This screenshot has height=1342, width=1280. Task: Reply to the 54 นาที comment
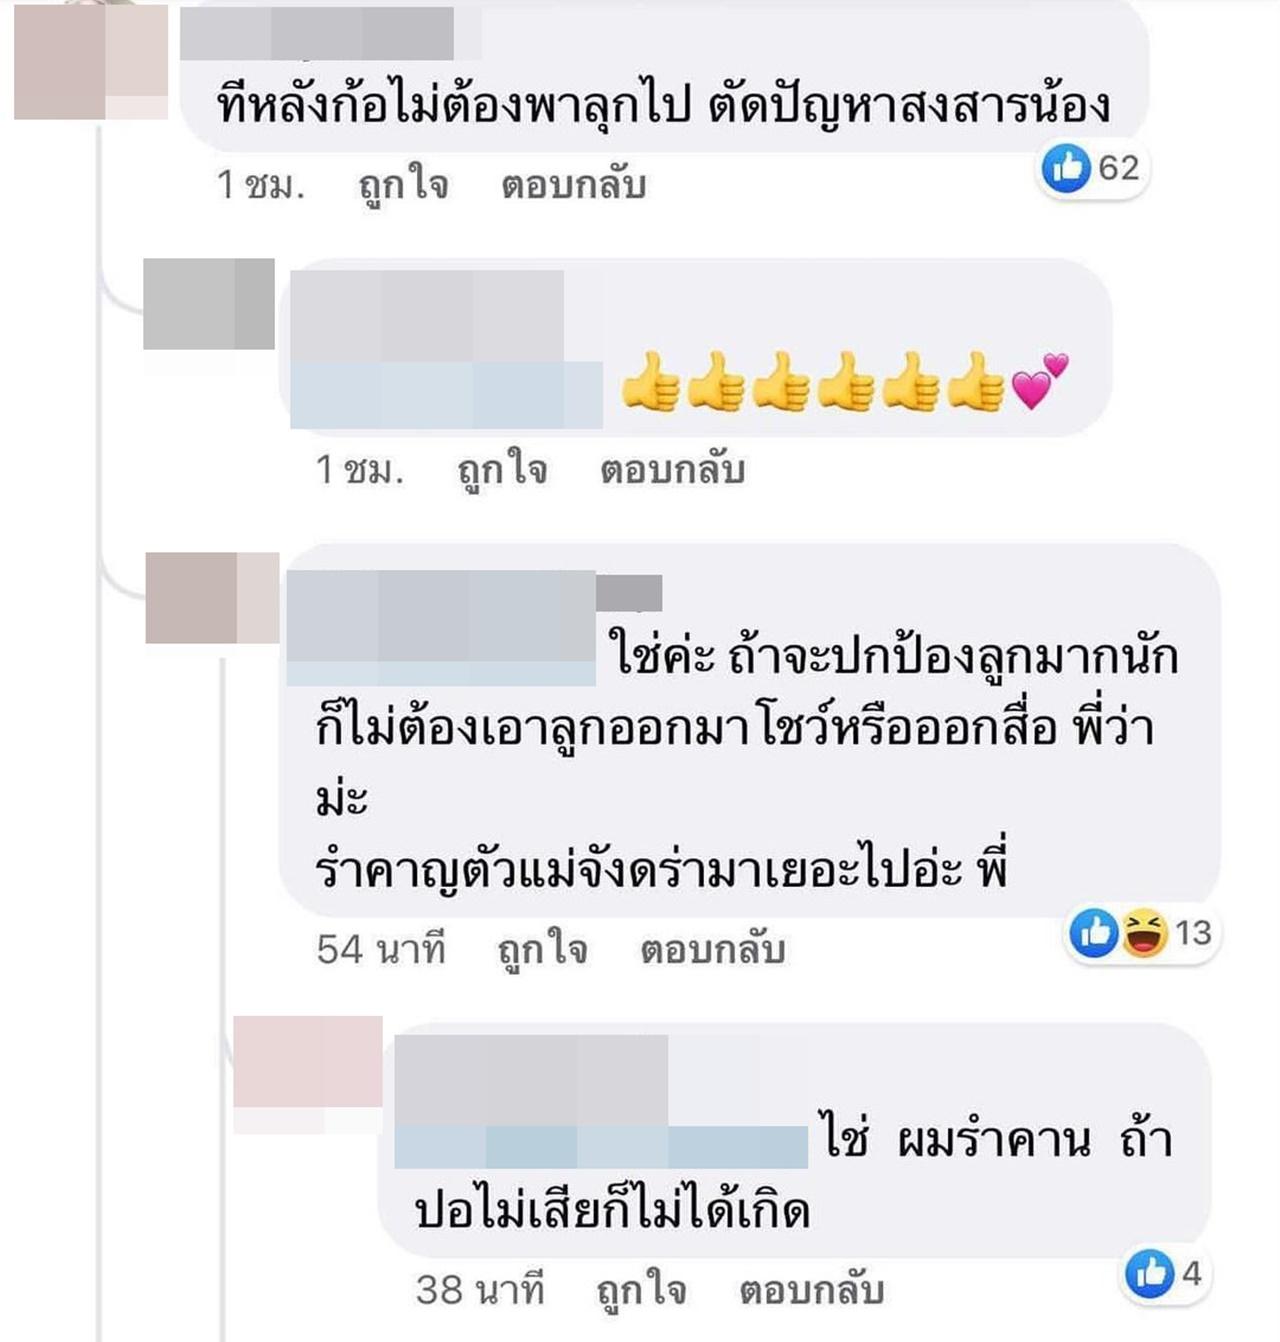click(x=713, y=950)
